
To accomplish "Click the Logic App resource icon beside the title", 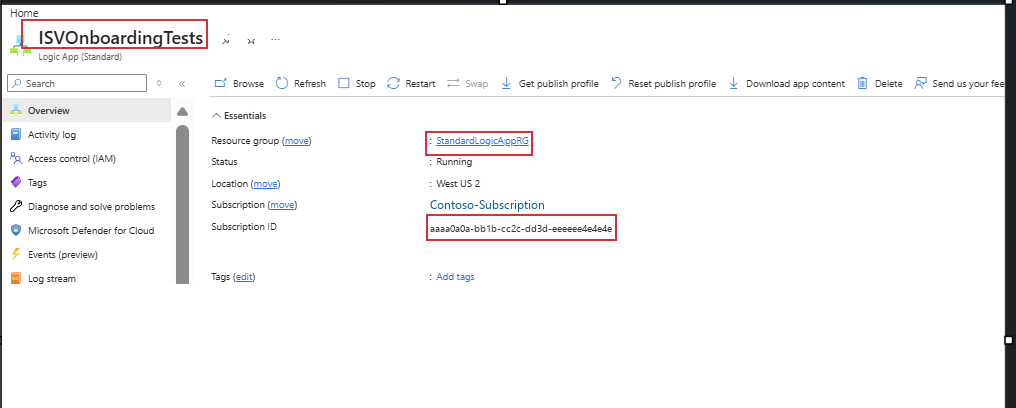I will point(18,47).
